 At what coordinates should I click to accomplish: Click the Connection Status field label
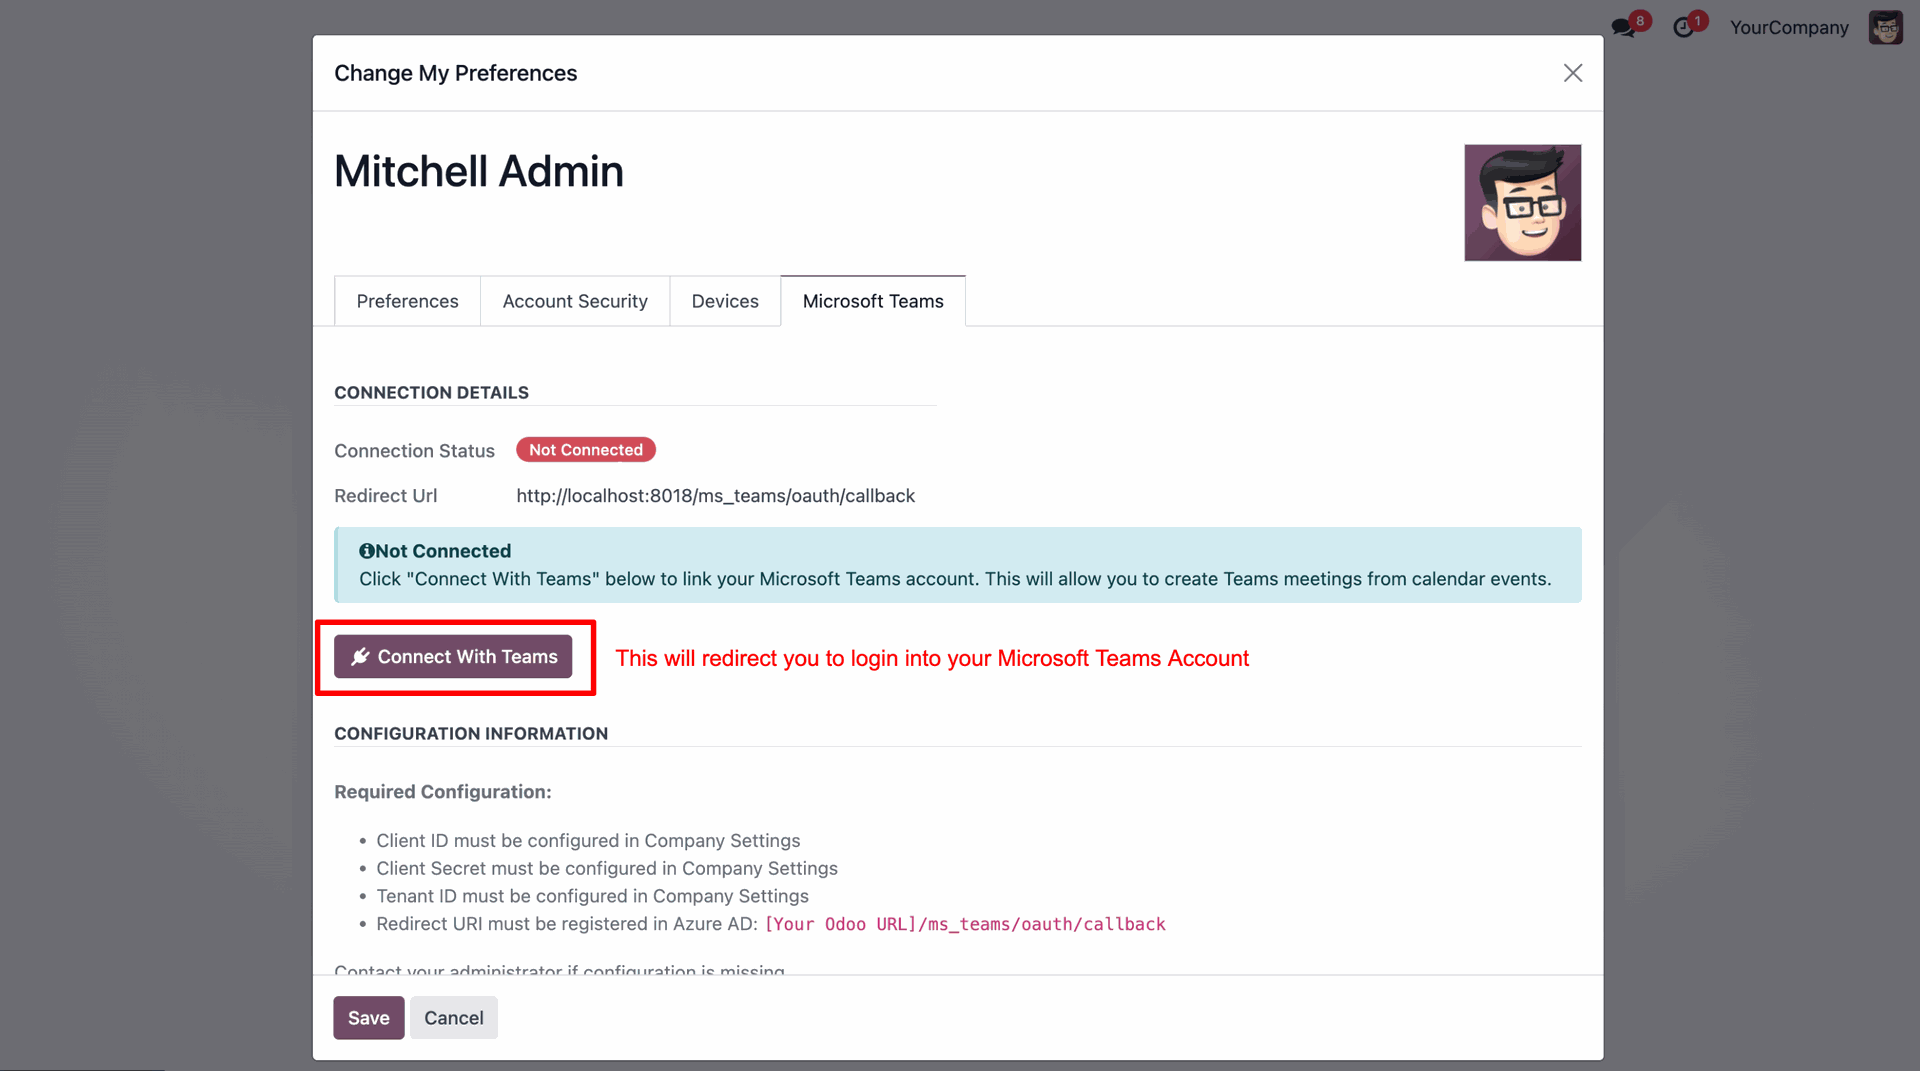(x=414, y=451)
